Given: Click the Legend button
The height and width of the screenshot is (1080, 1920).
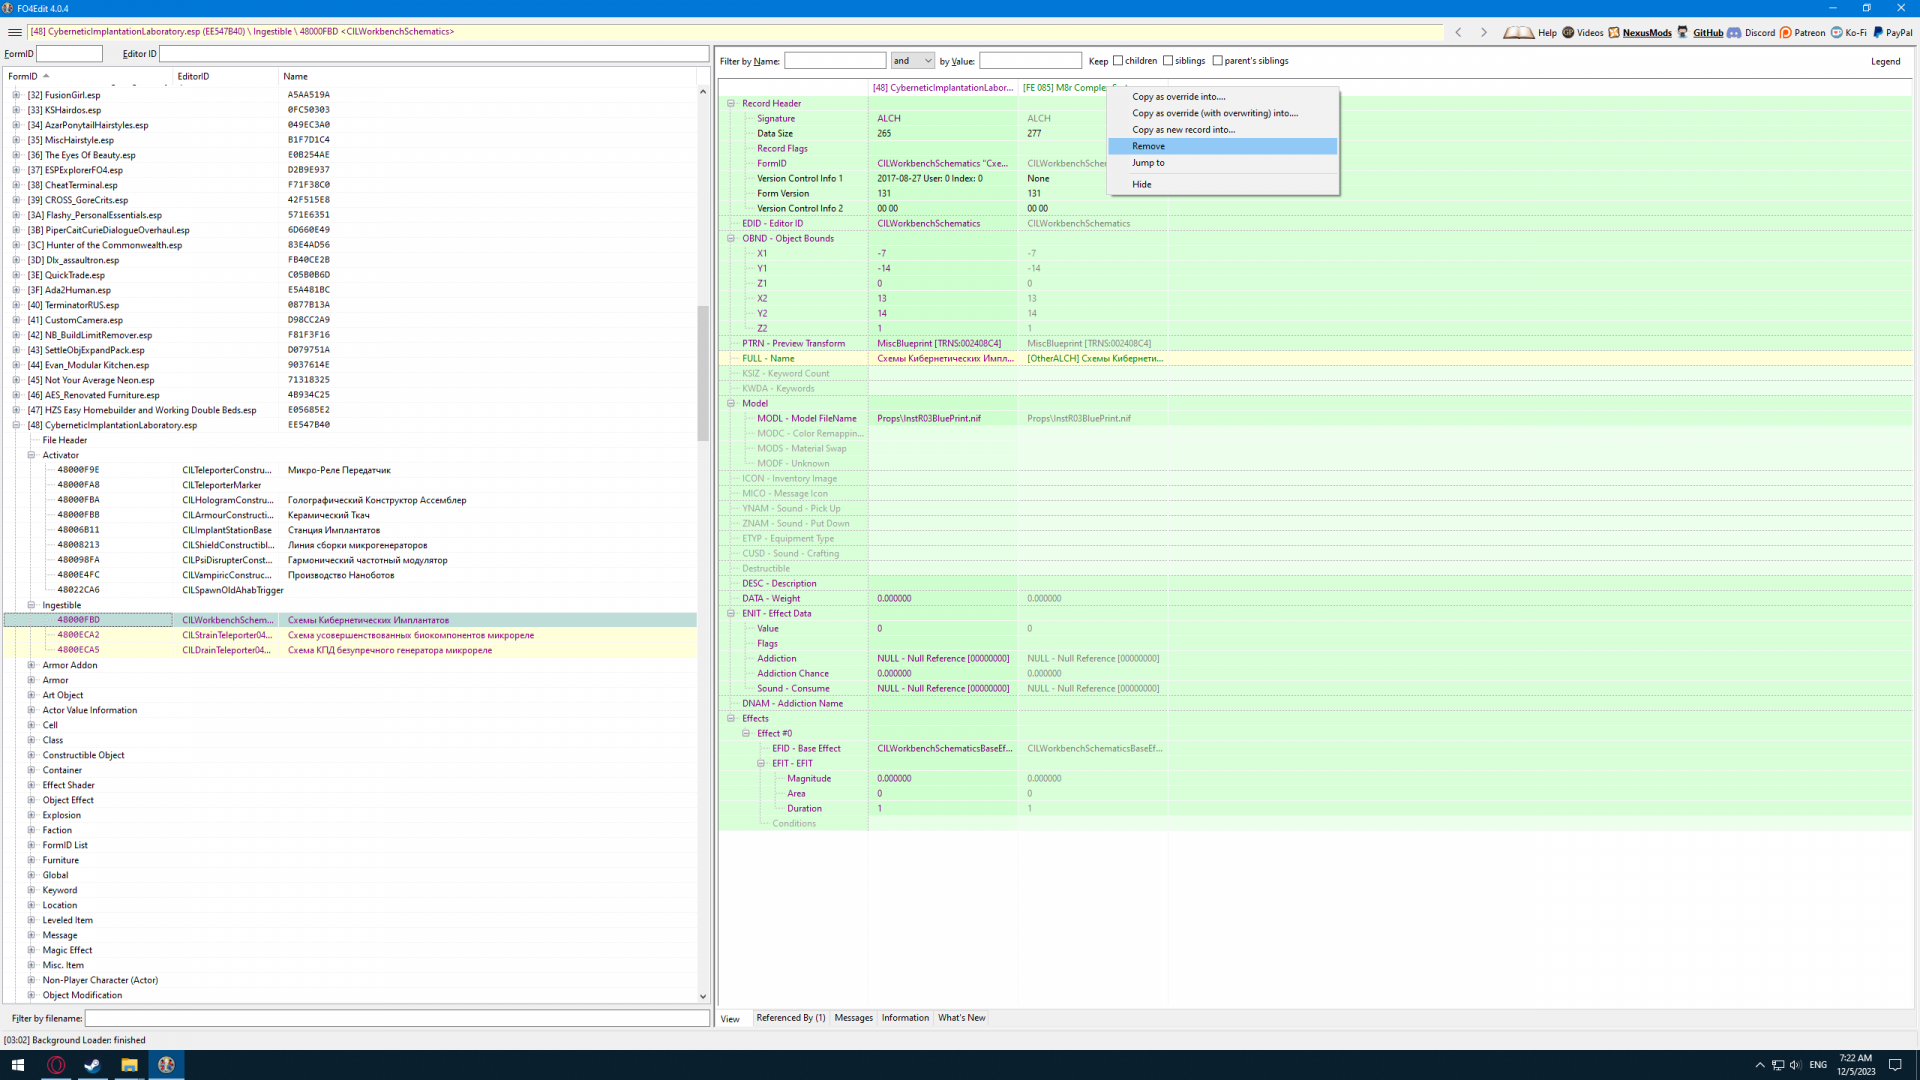Looking at the screenshot, I should 1885,61.
